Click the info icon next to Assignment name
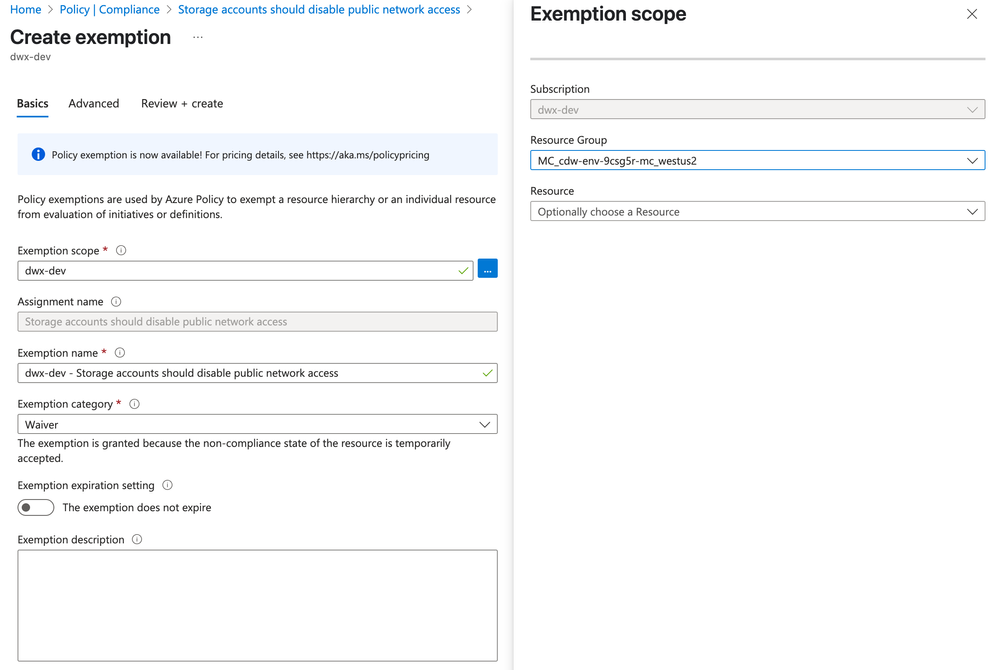Screen dimensions: 998x670 point(116,302)
